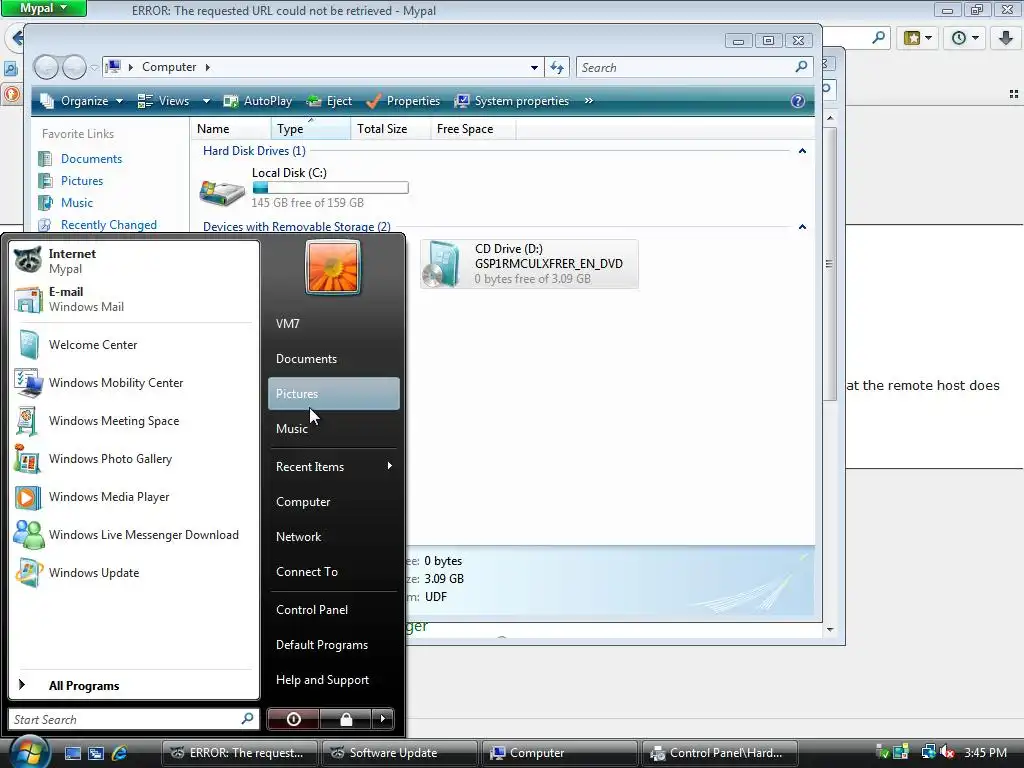1024x768 pixels.
Task: Collapse Hard Disk Drives group
Action: [802, 151]
